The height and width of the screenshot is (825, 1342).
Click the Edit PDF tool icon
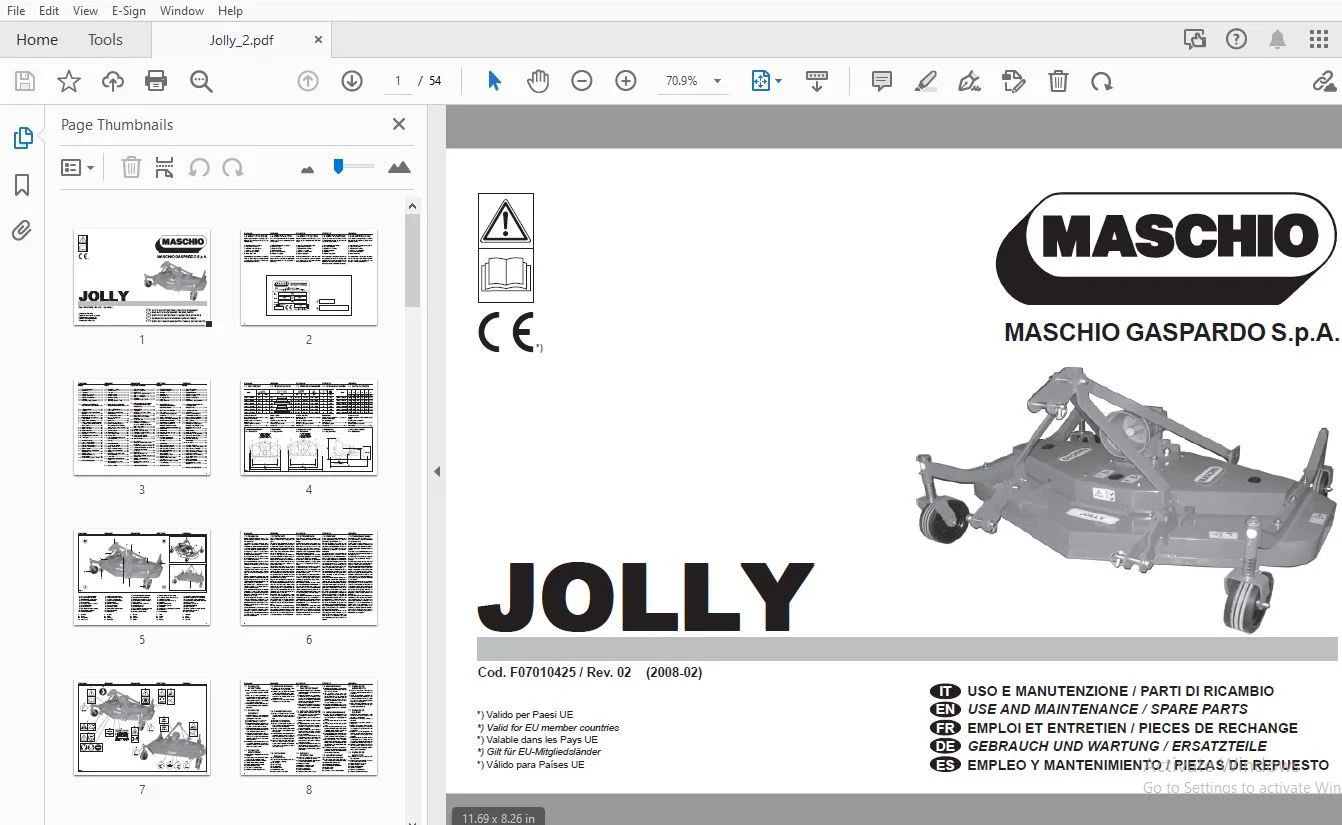click(x=1013, y=81)
